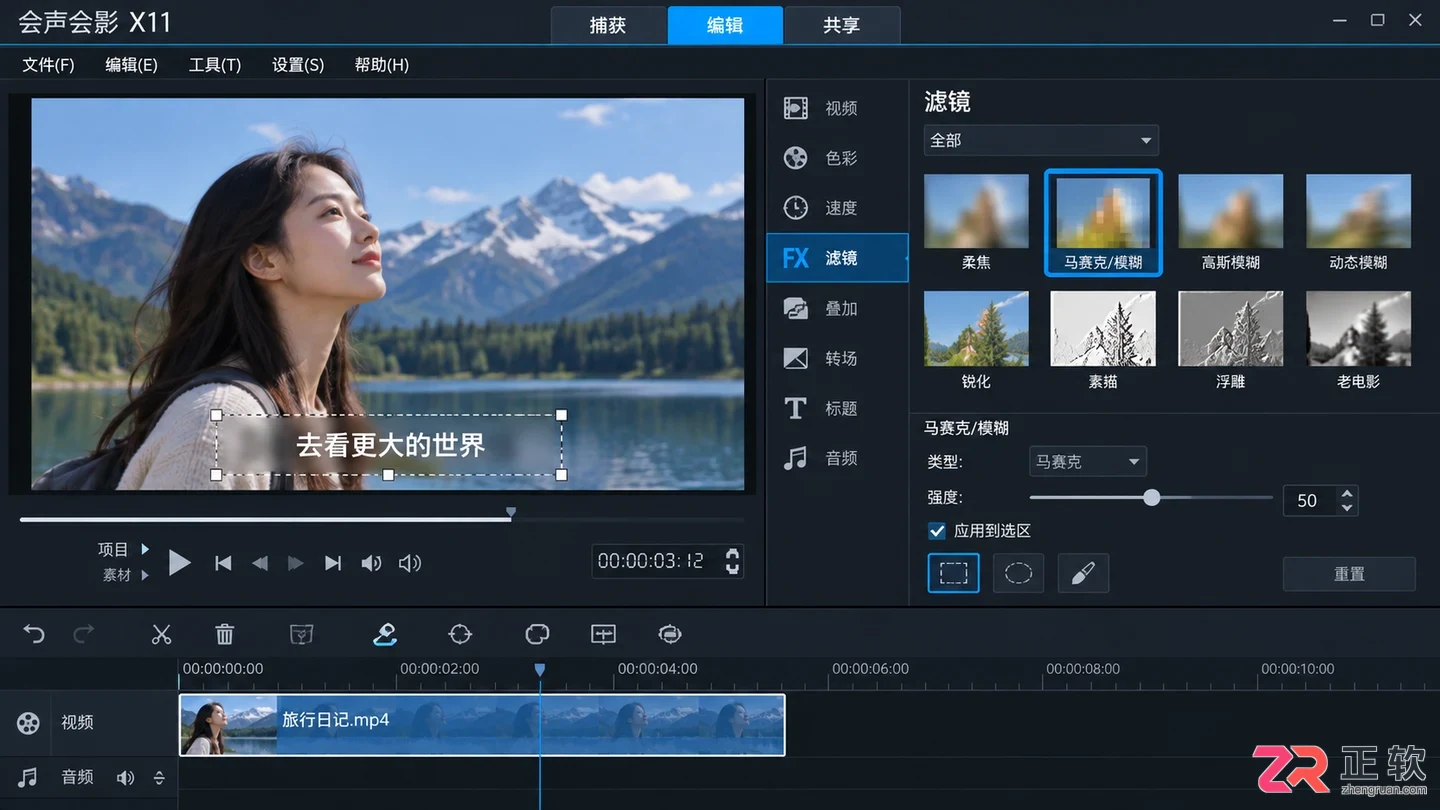
Task: Open the 转场 transition panel
Action: pyautogui.click(x=837, y=358)
